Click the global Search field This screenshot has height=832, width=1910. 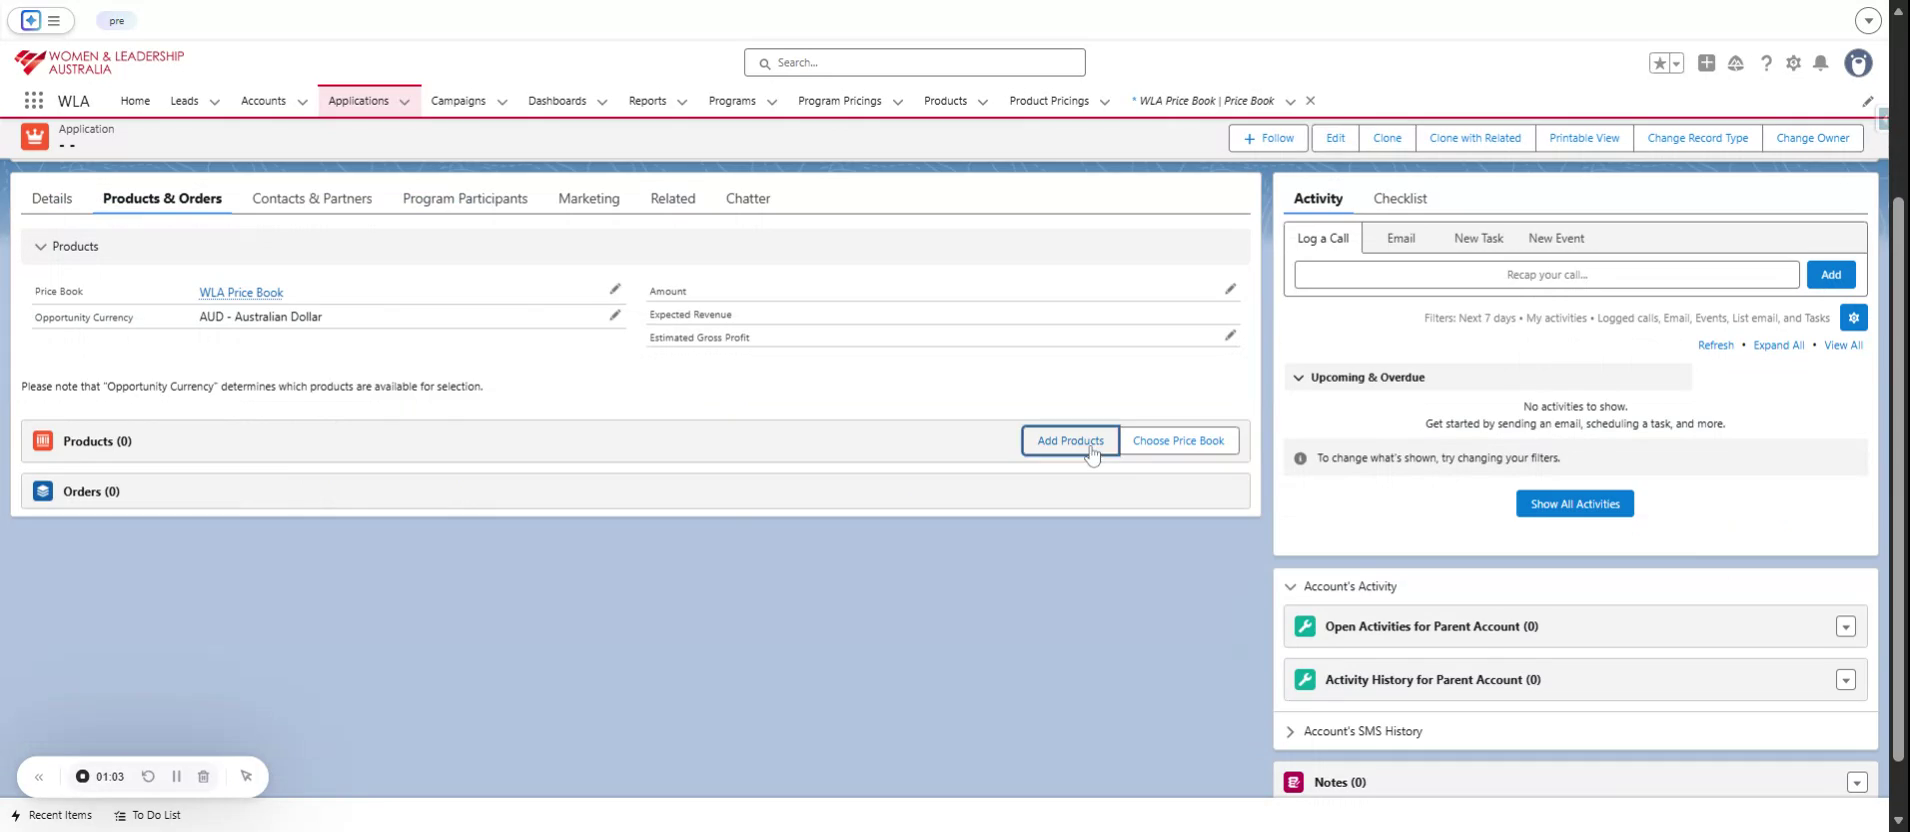click(x=914, y=63)
